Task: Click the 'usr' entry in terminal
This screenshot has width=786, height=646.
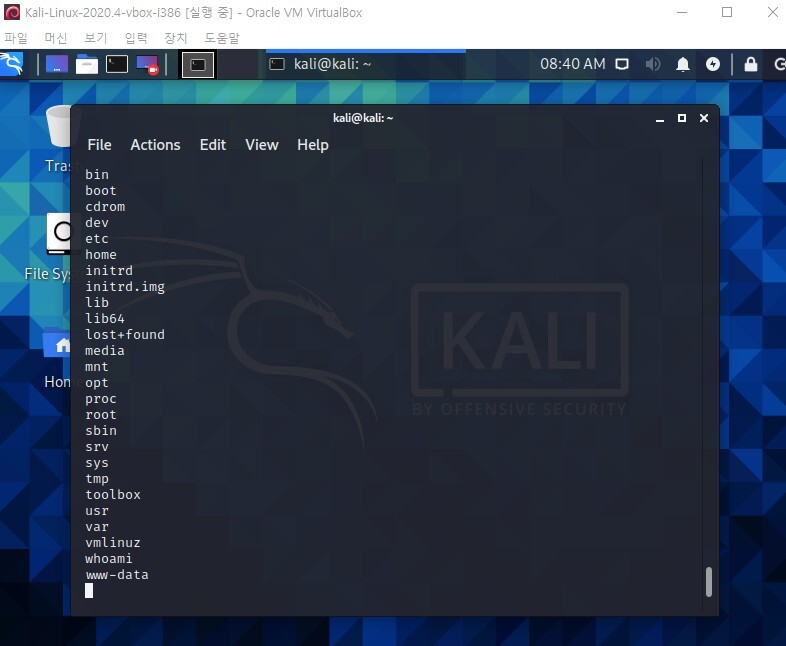Action: 97,511
